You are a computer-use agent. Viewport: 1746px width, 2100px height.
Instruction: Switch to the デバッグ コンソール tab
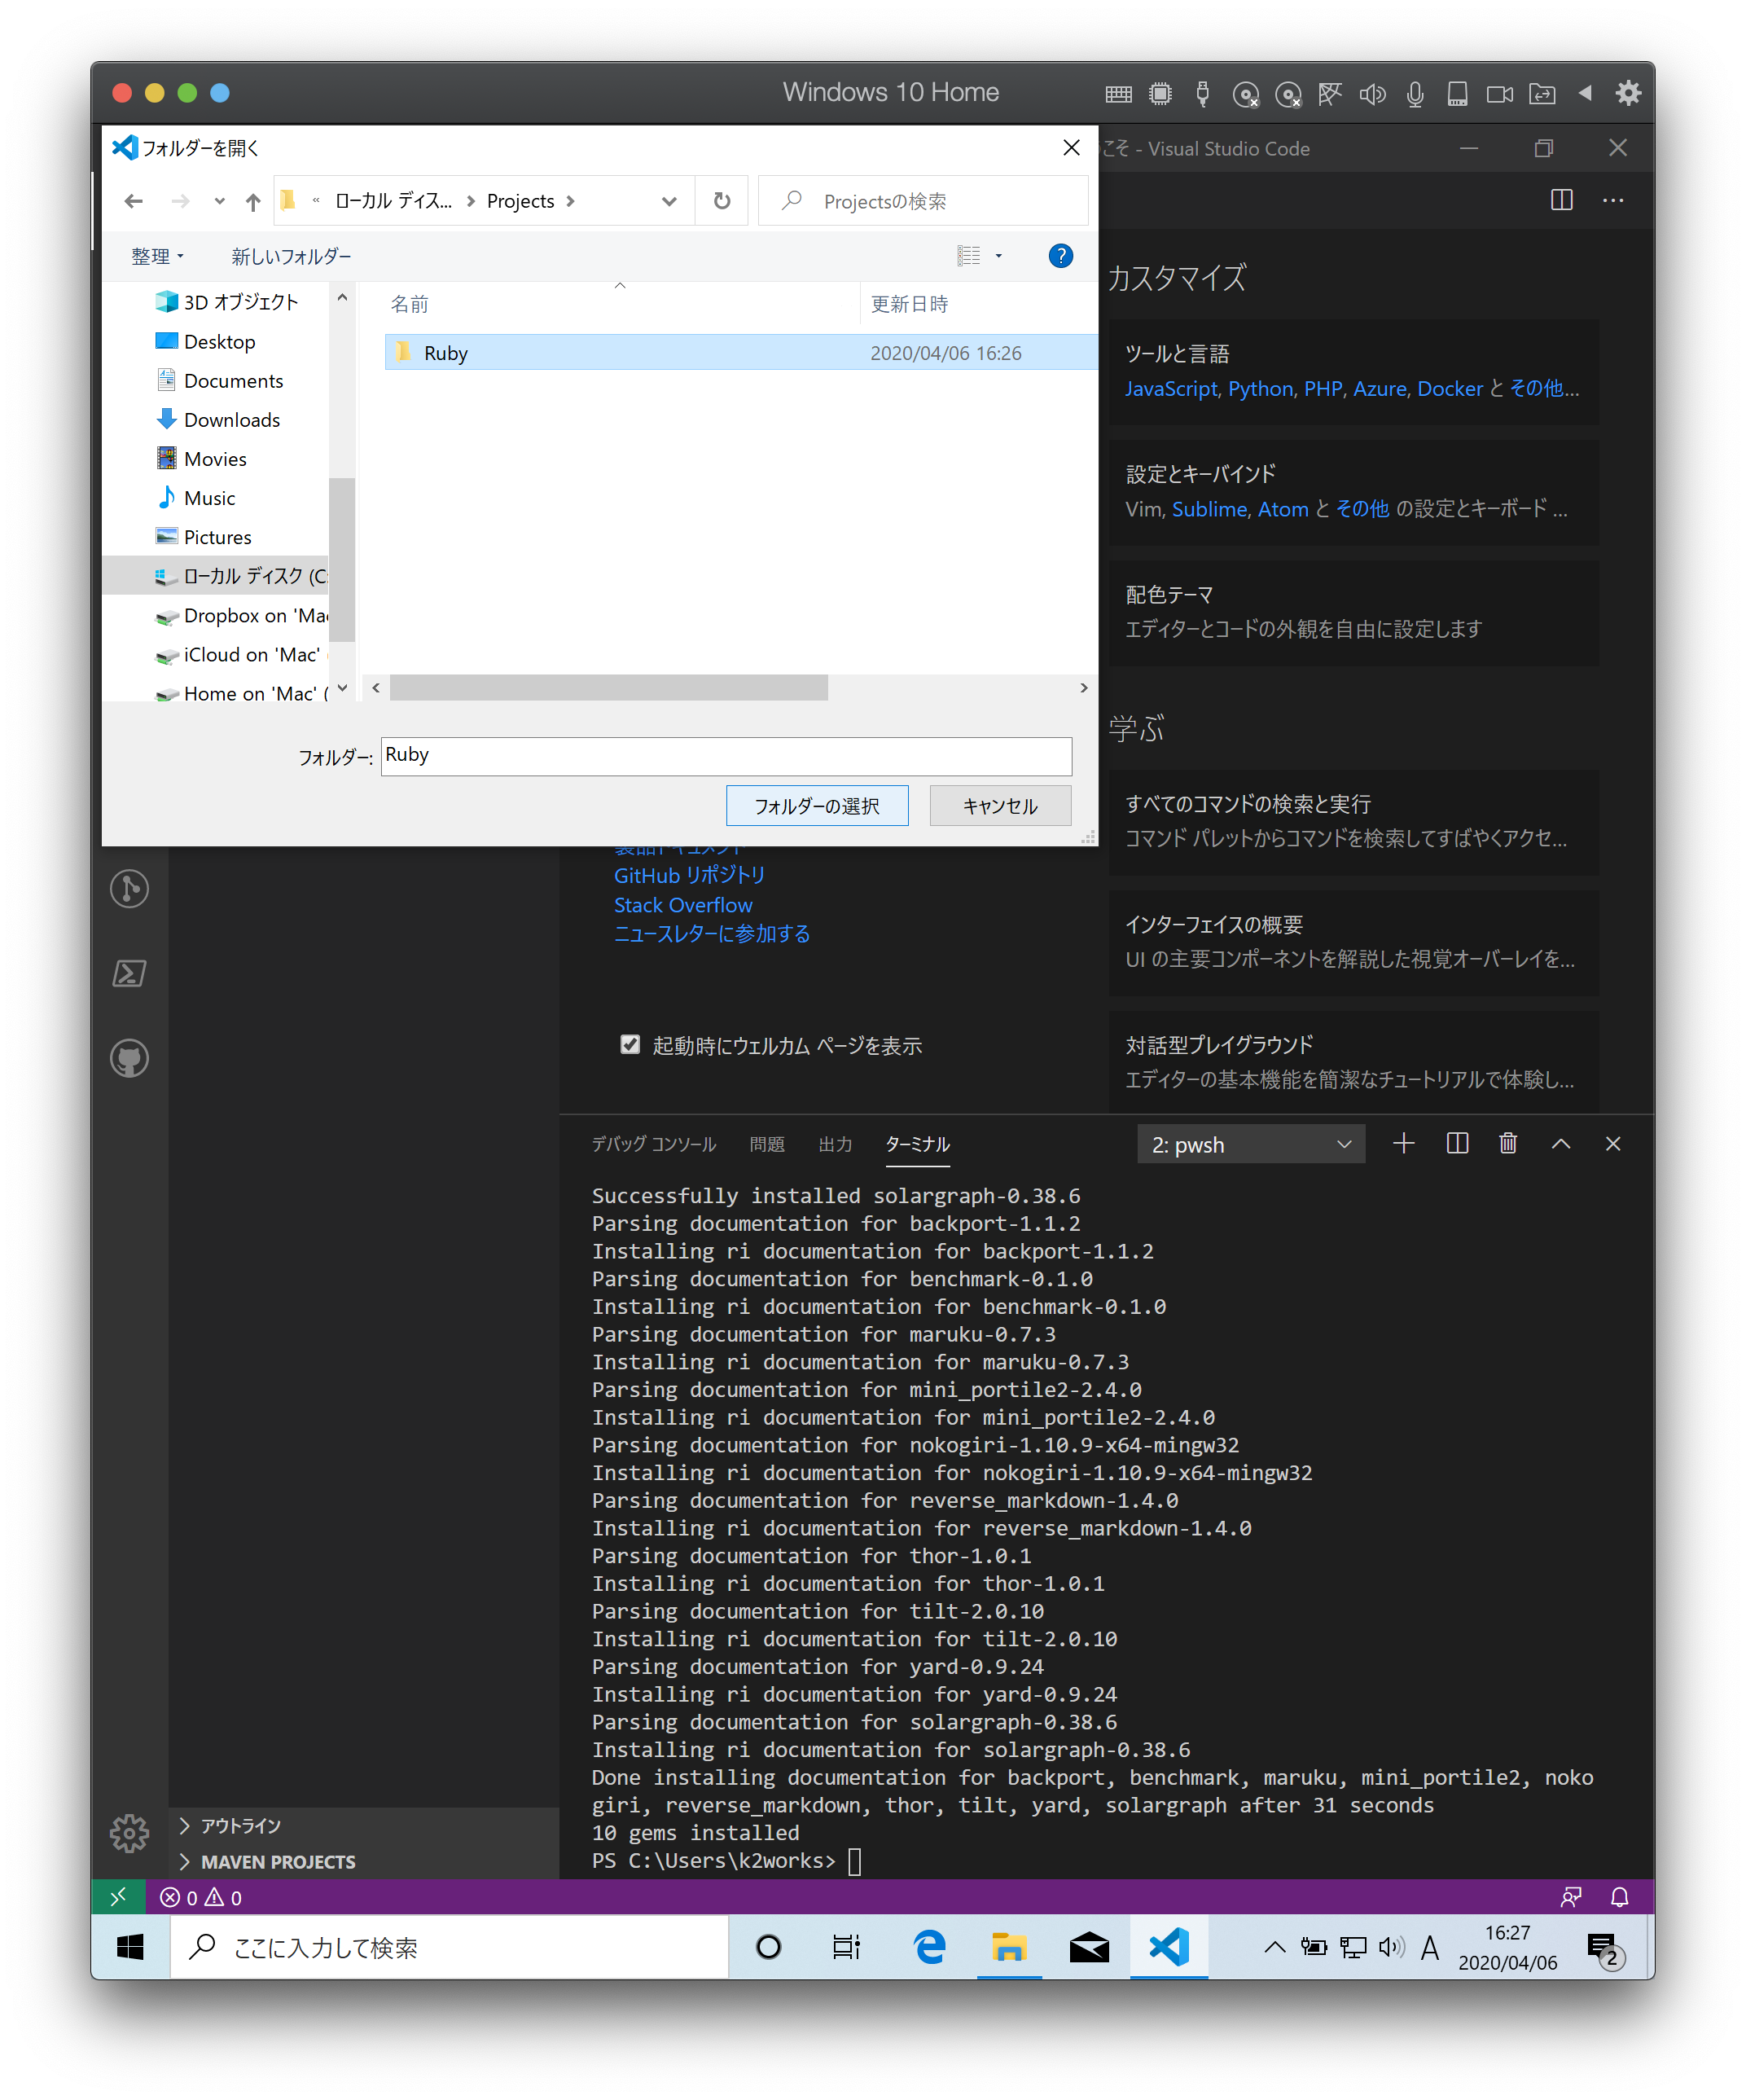pos(653,1144)
